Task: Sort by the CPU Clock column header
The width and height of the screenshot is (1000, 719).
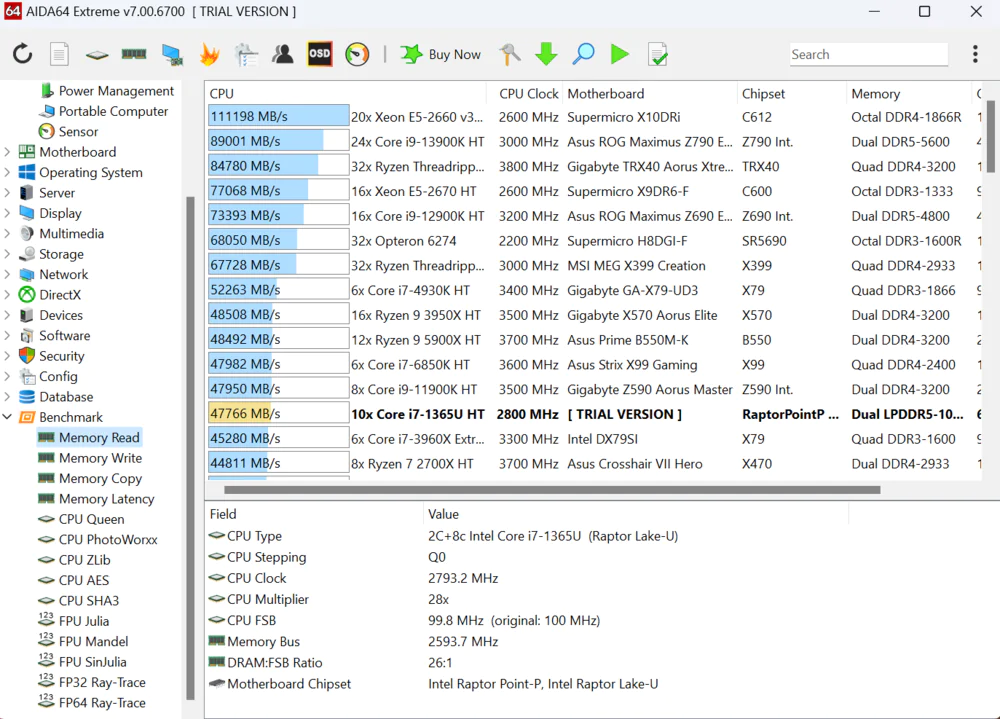Action: (x=526, y=94)
